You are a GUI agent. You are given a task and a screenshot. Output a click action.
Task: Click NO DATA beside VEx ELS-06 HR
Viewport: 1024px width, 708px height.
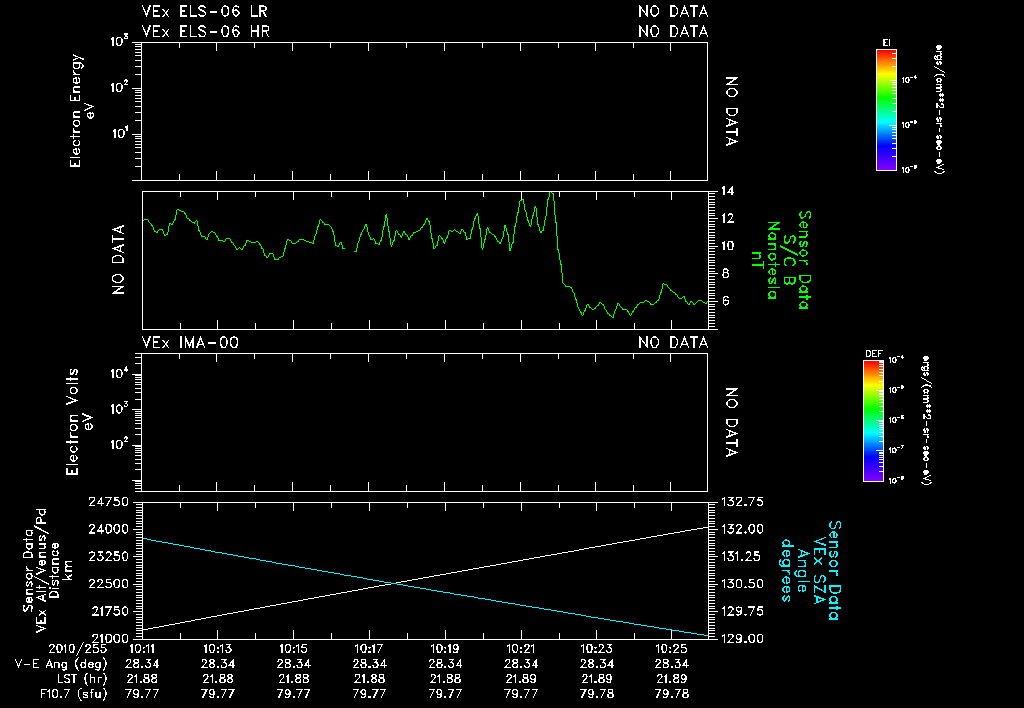tap(673, 31)
